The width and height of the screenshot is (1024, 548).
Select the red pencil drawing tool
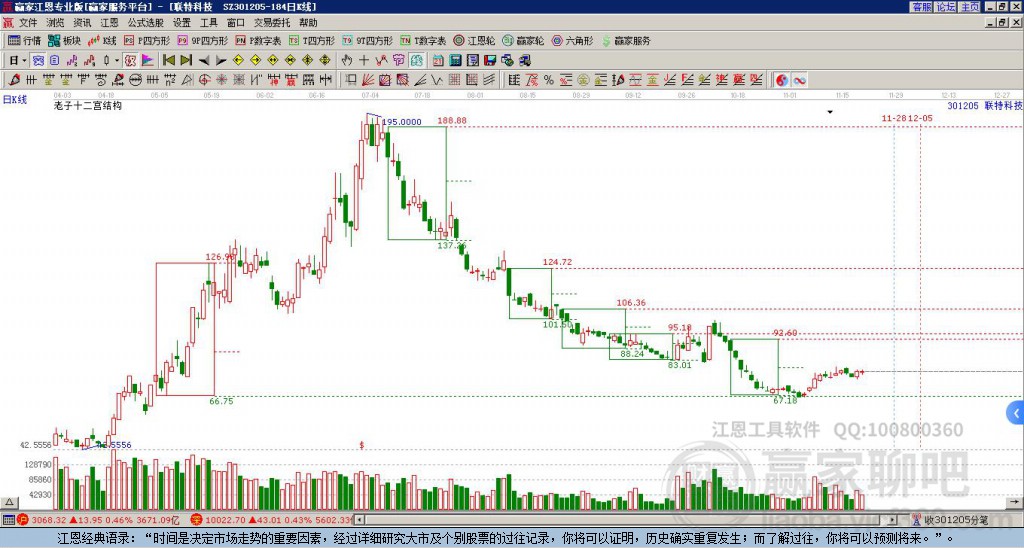pos(14,80)
